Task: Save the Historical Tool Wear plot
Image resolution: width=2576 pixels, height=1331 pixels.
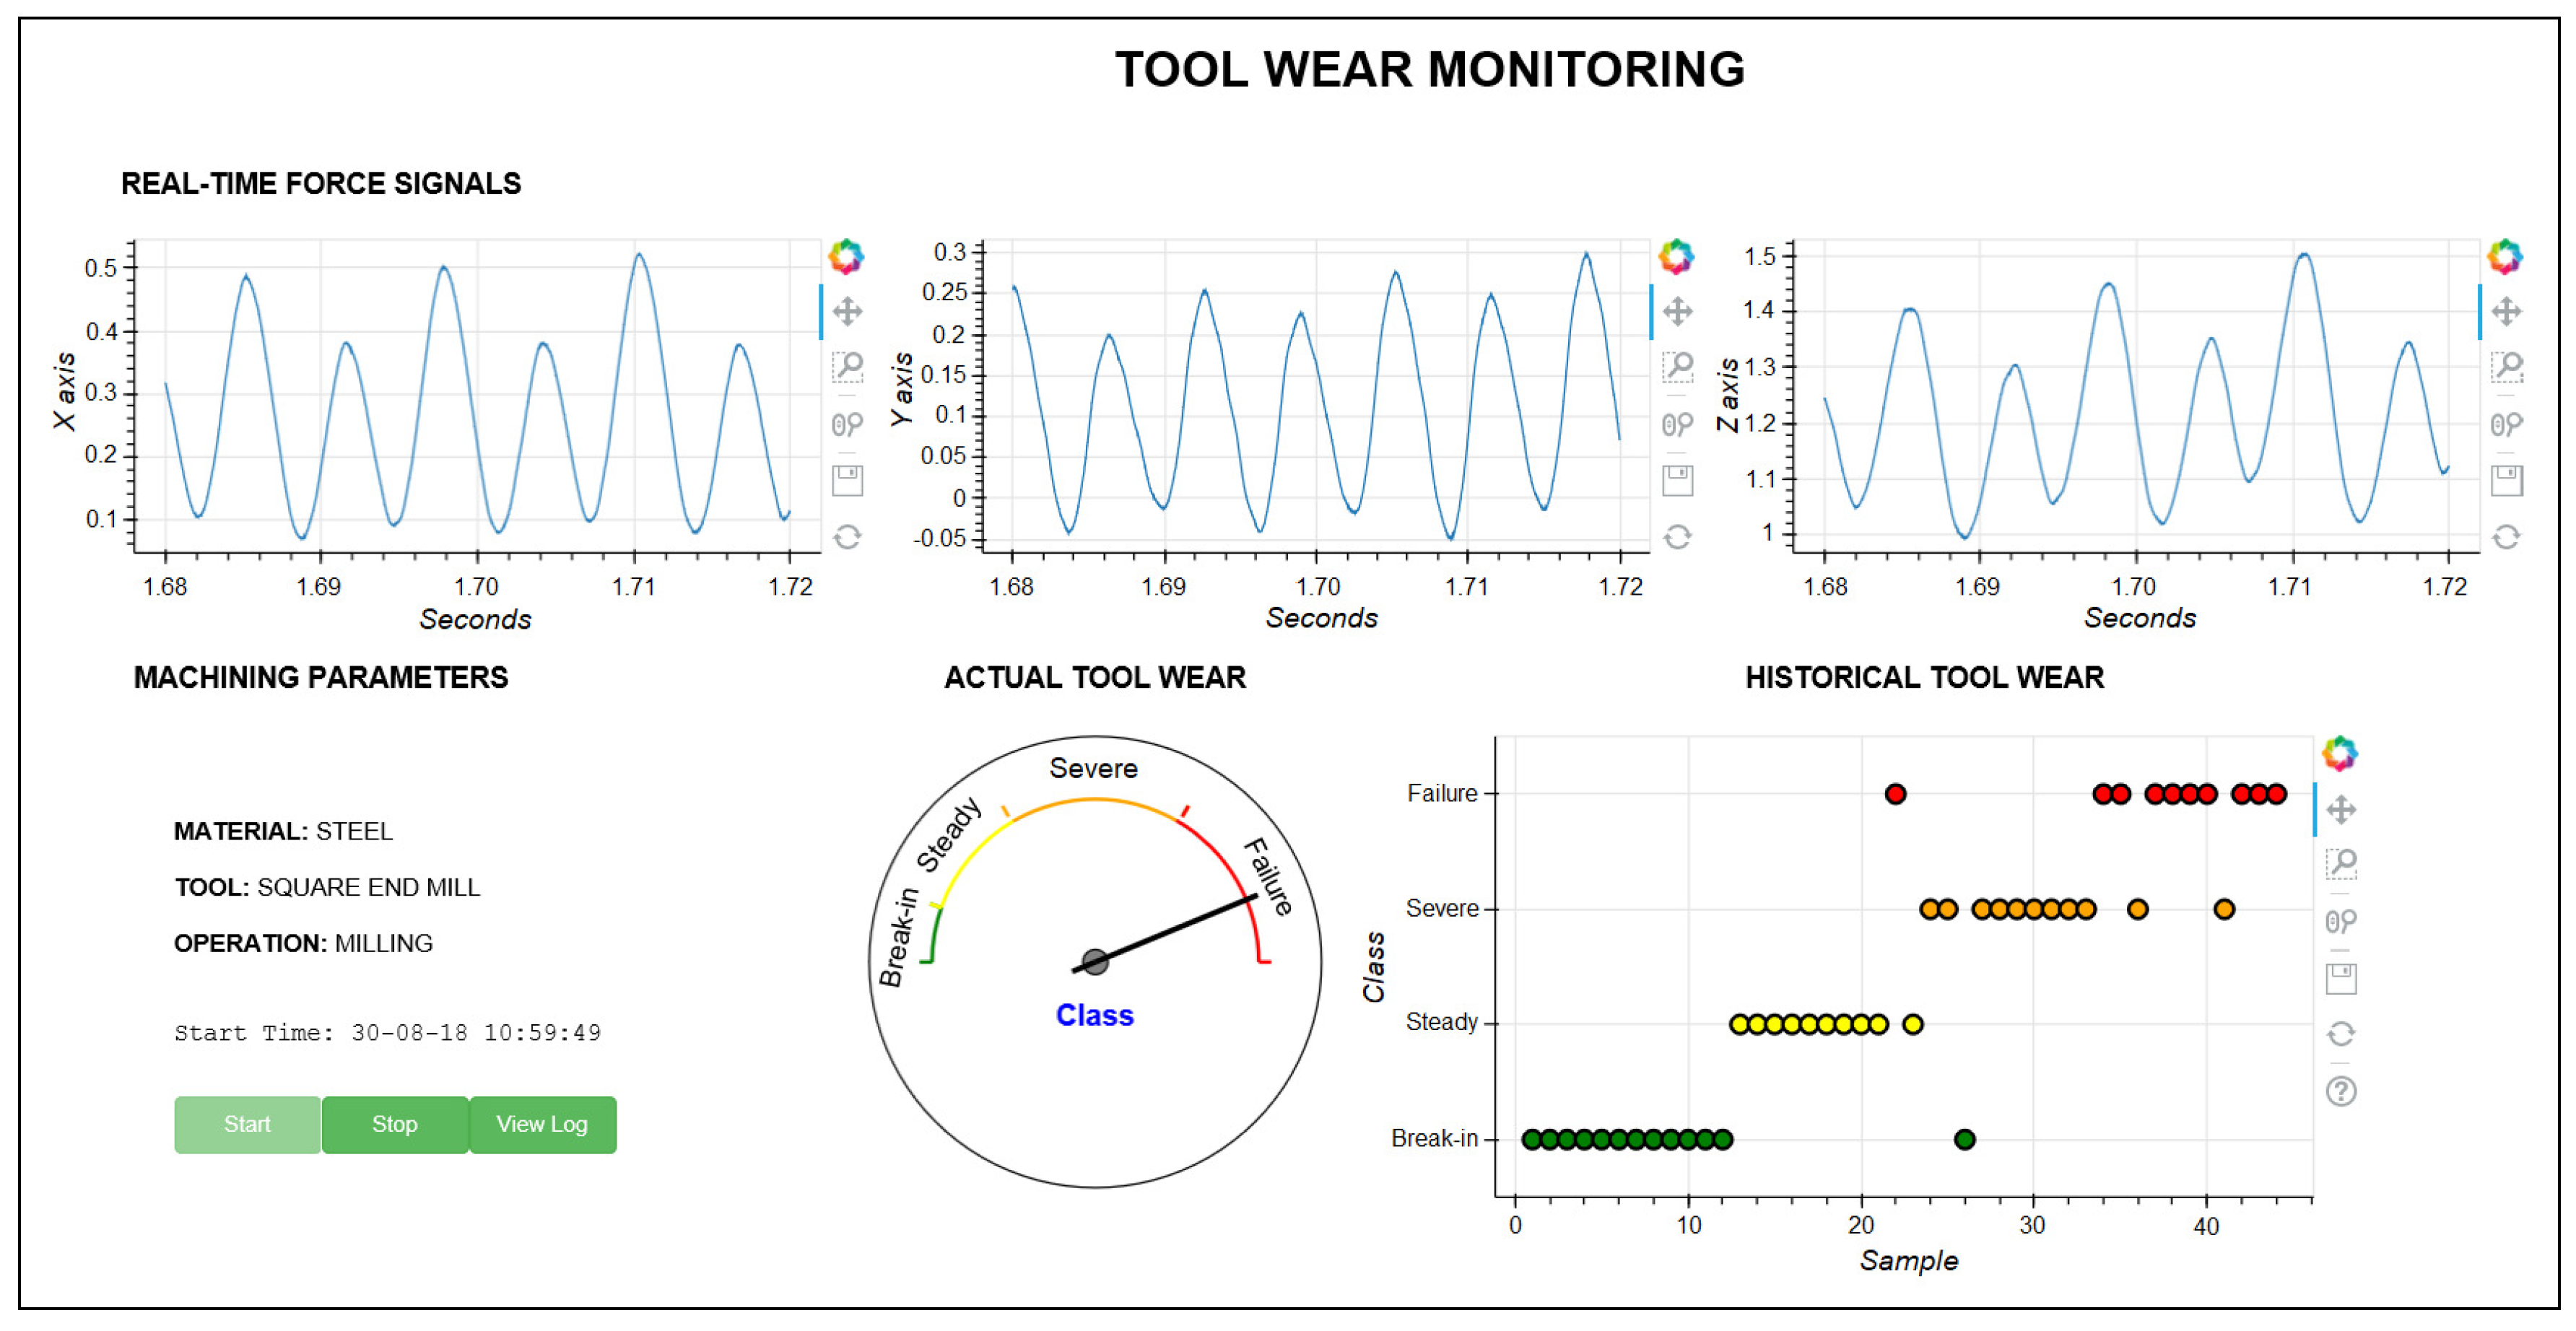Action: point(2341,978)
